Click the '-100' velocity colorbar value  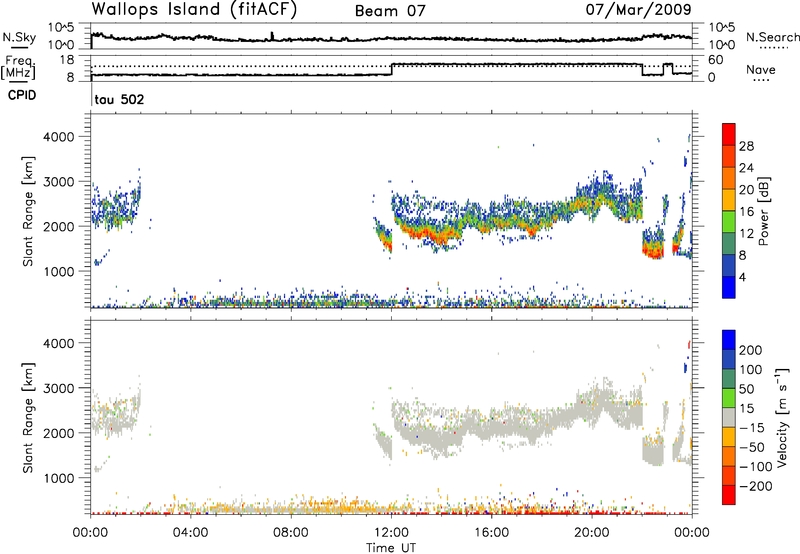pos(756,467)
